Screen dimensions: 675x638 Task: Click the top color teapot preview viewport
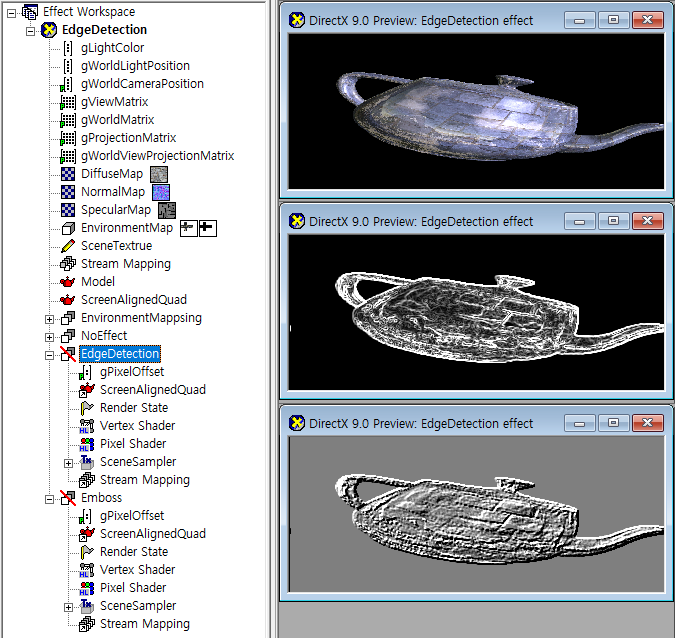(476, 111)
